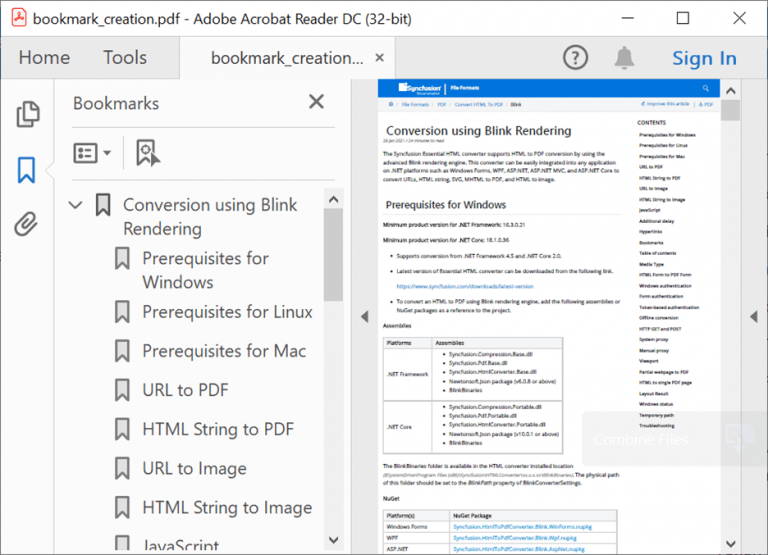Expand the right tools pane arrow

[754, 316]
